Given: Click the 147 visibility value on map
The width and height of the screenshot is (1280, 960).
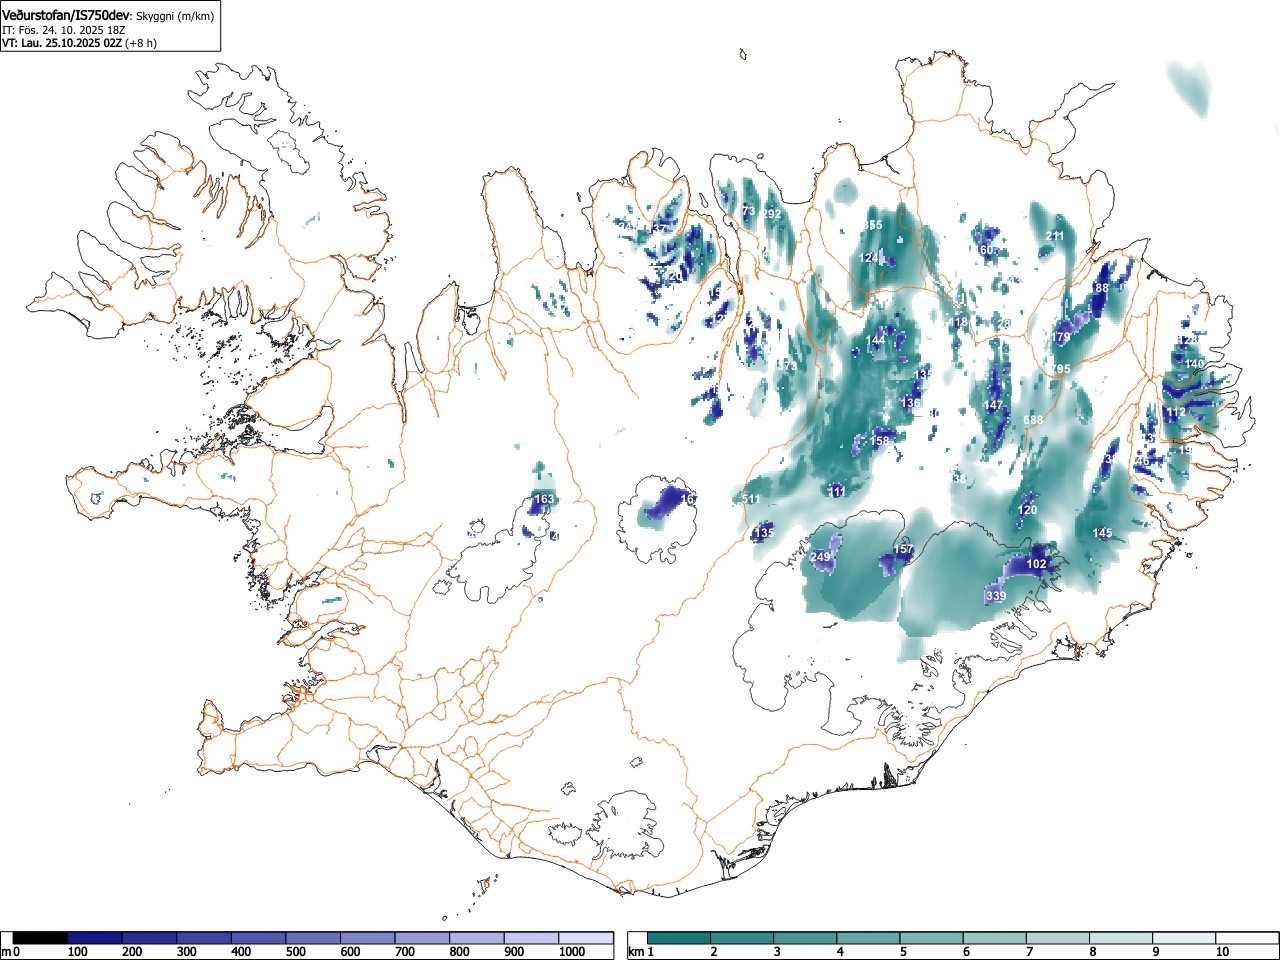Looking at the screenshot, I should [993, 405].
